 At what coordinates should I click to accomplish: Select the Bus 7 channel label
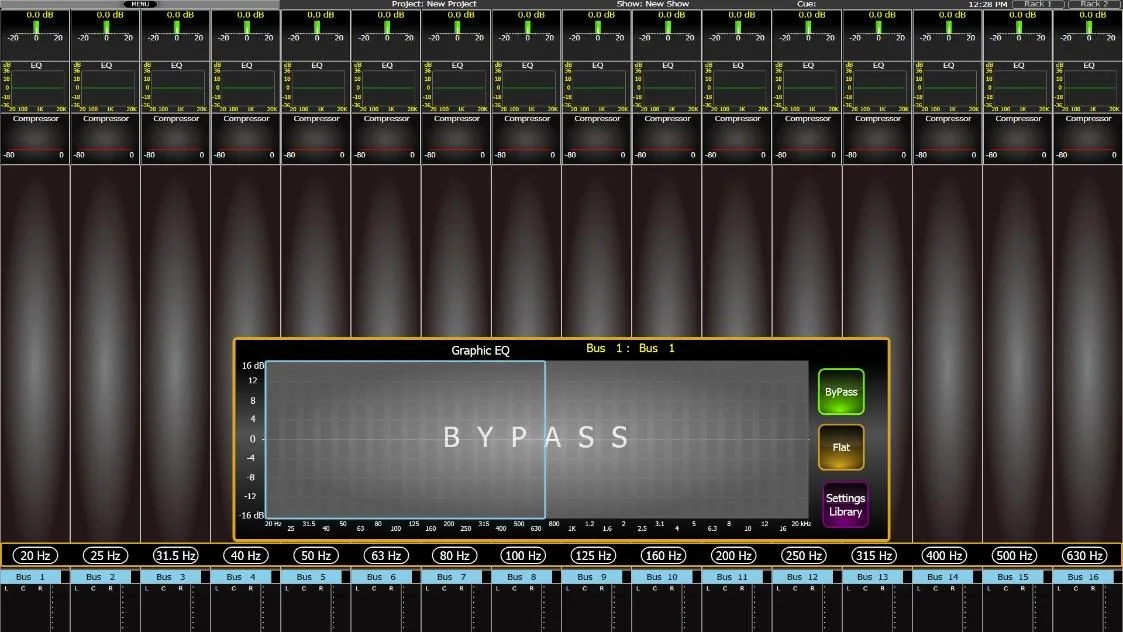pyautogui.click(x=451, y=577)
